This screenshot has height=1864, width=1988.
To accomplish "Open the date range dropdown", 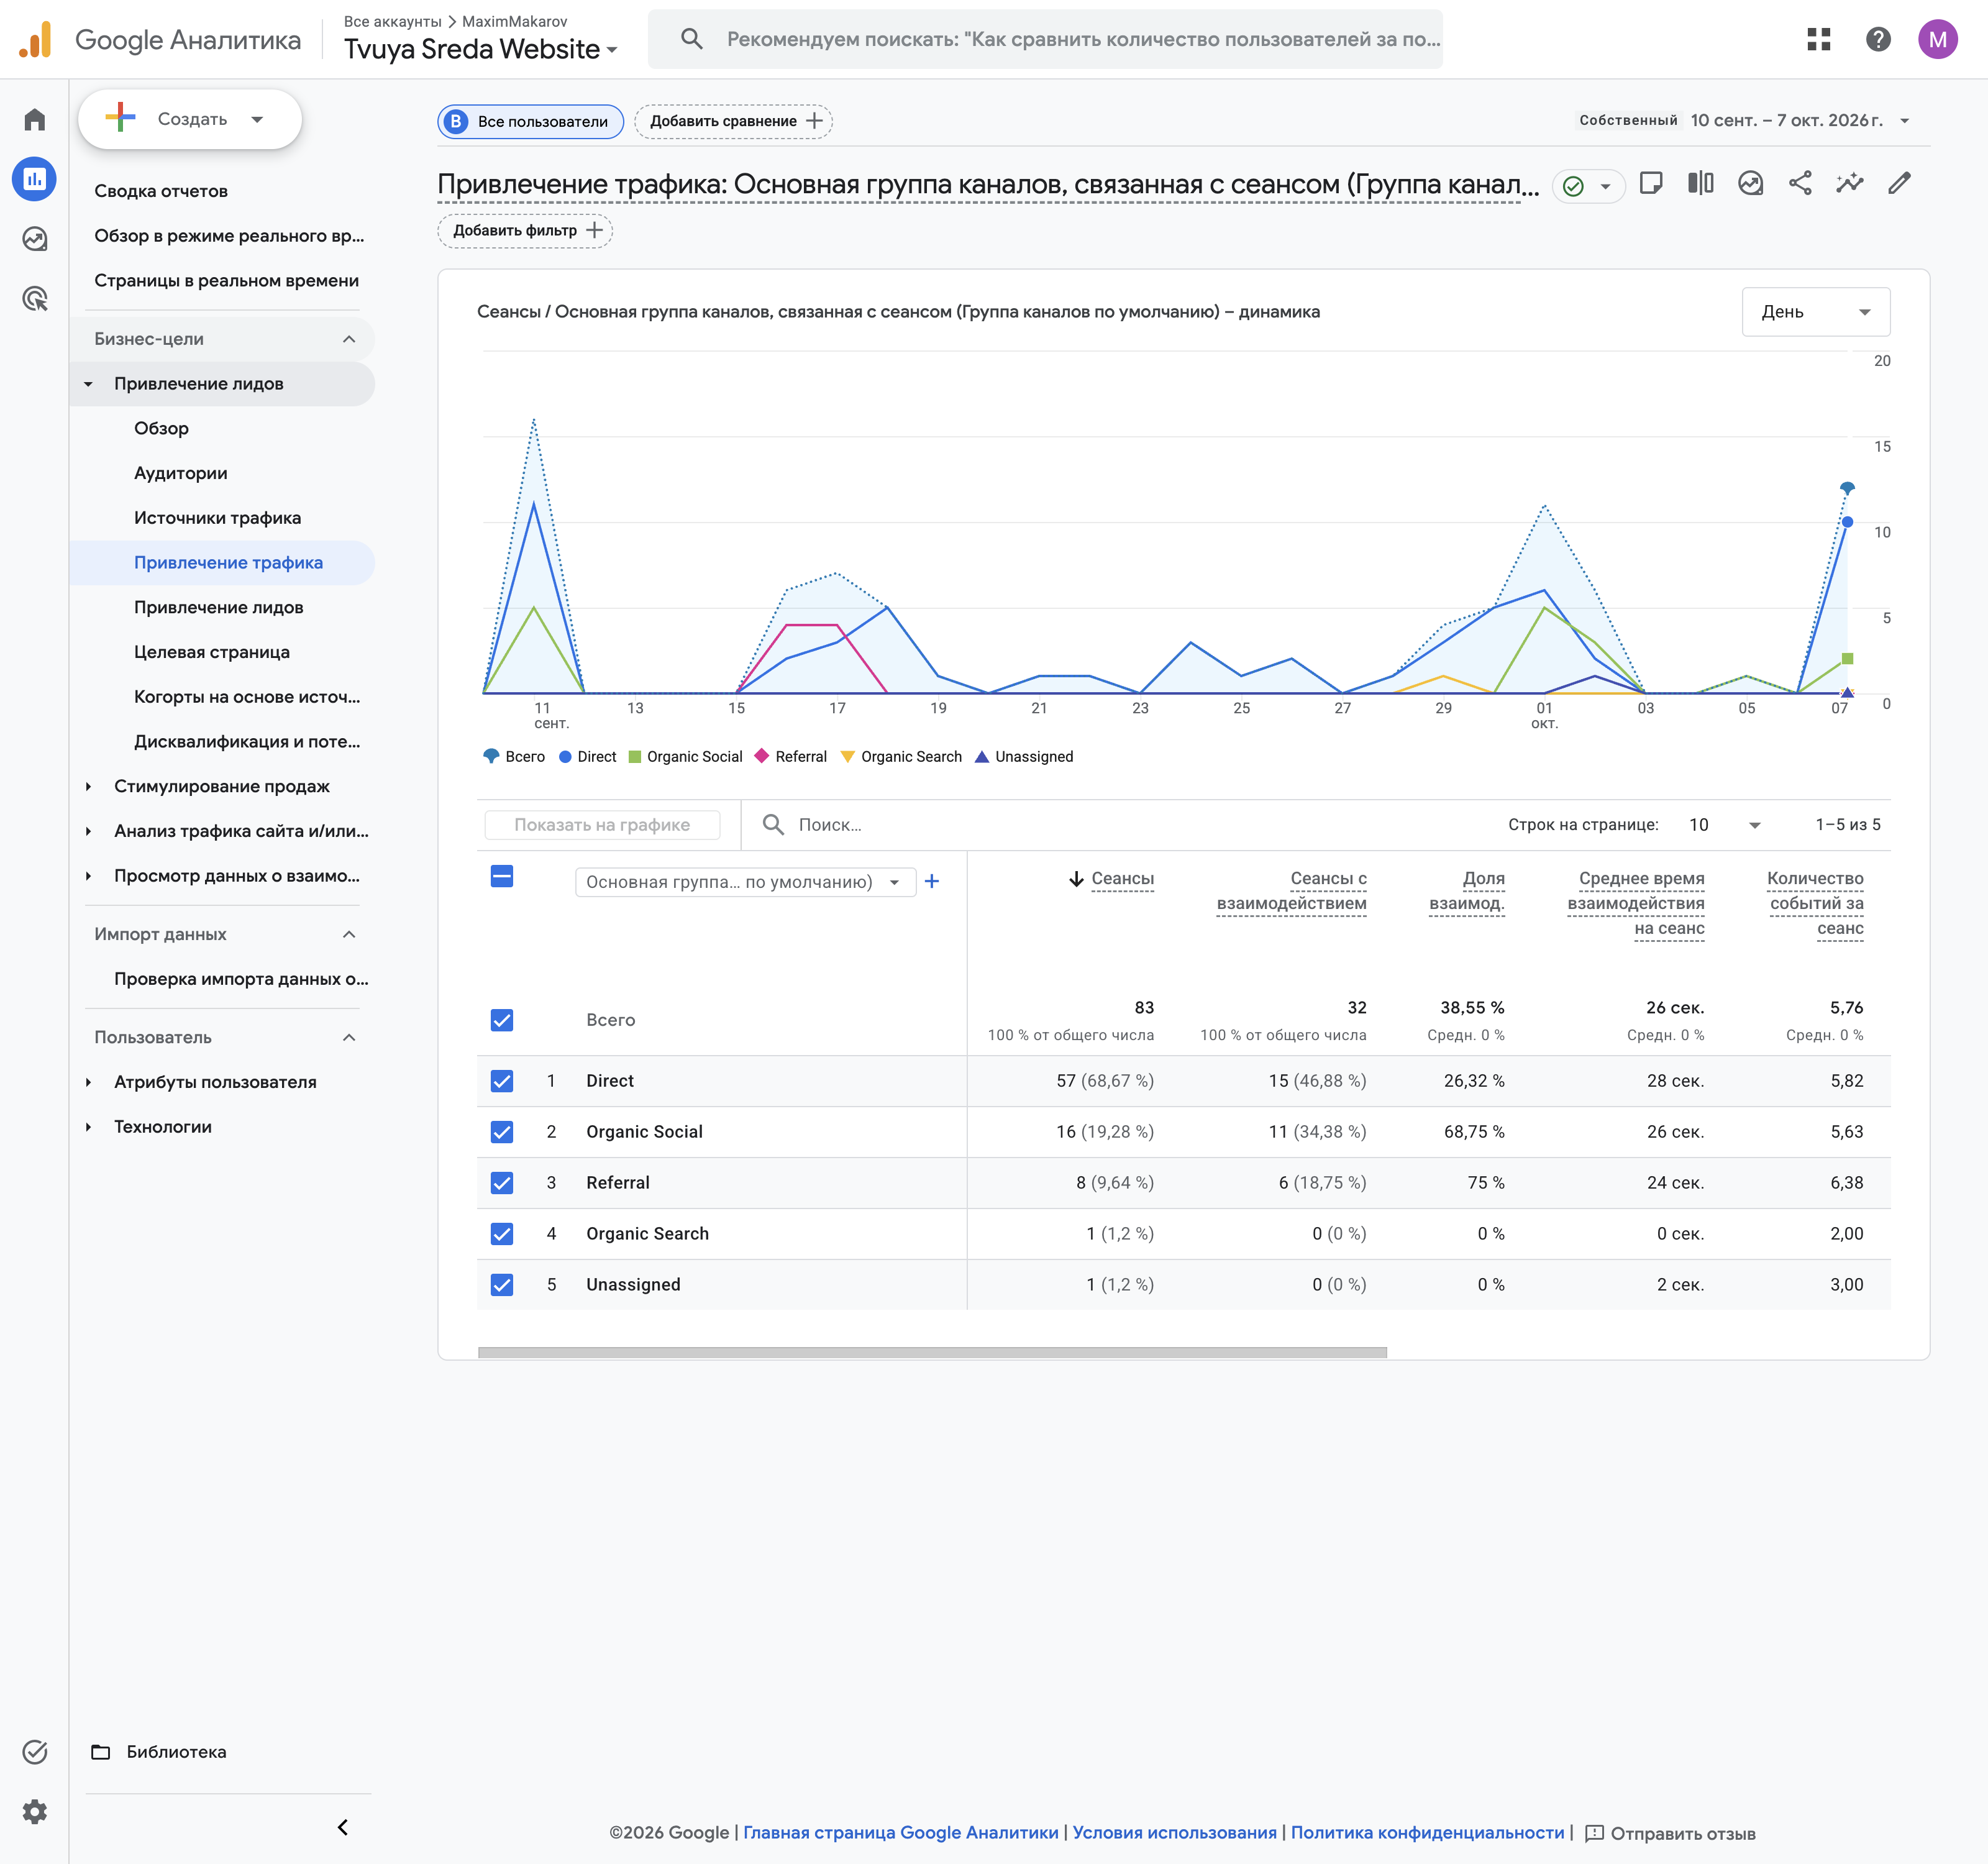I will pos(1744,120).
